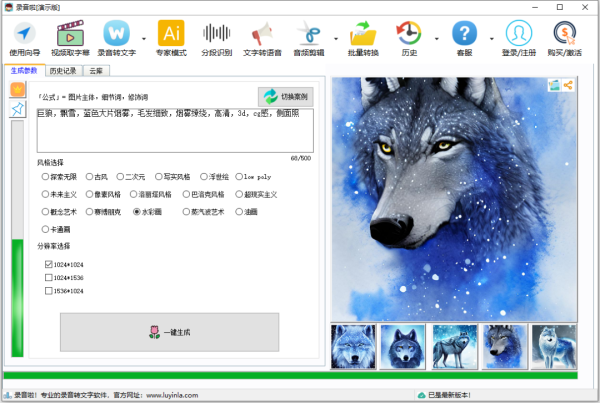The image size is (600, 403).
Task: Switch to the 云库 tab
Action: pos(97,71)
